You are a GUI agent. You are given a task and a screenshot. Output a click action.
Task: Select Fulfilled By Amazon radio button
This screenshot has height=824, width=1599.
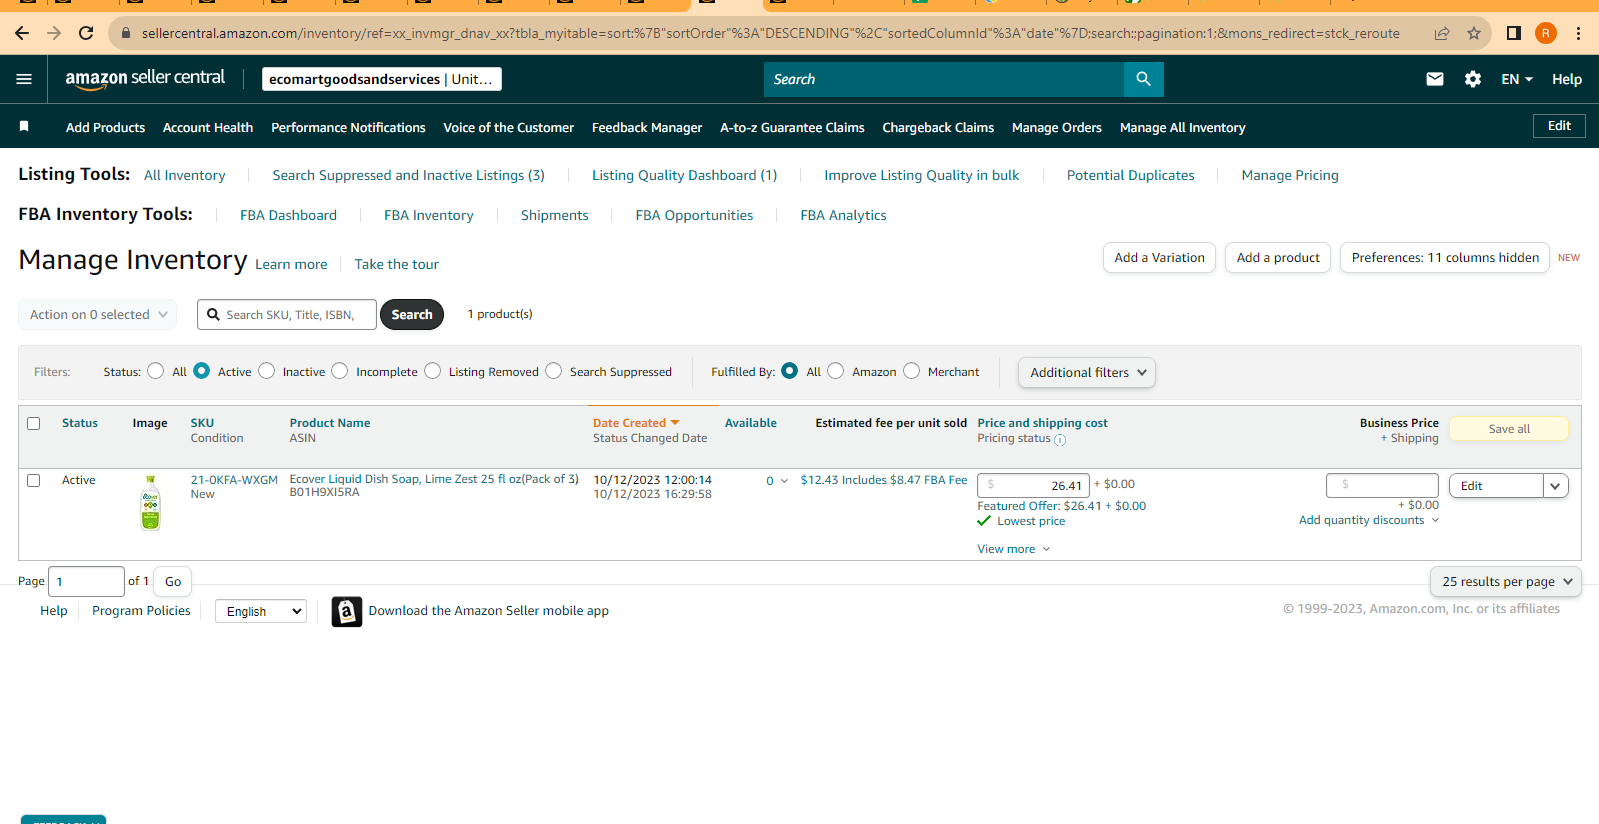836,371
